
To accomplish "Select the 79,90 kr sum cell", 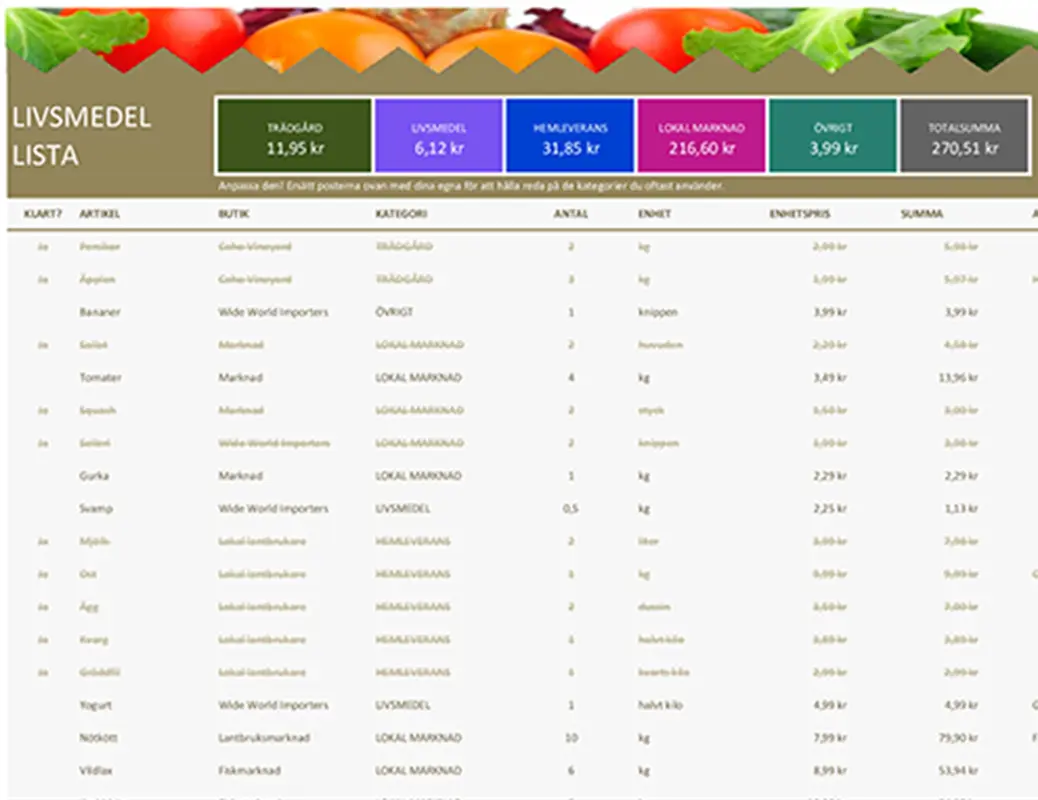I will click(957, 738).
